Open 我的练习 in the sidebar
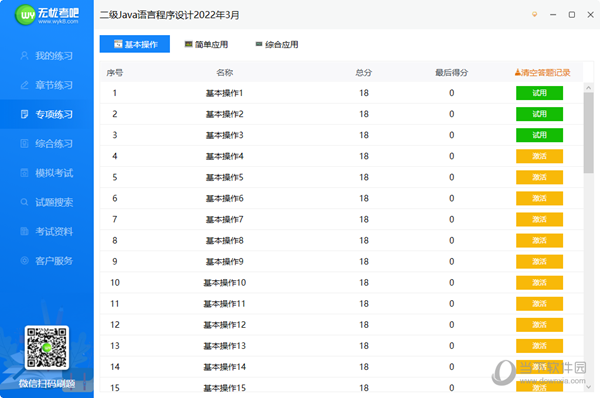The image size is (600, 398). pos(47,56)
